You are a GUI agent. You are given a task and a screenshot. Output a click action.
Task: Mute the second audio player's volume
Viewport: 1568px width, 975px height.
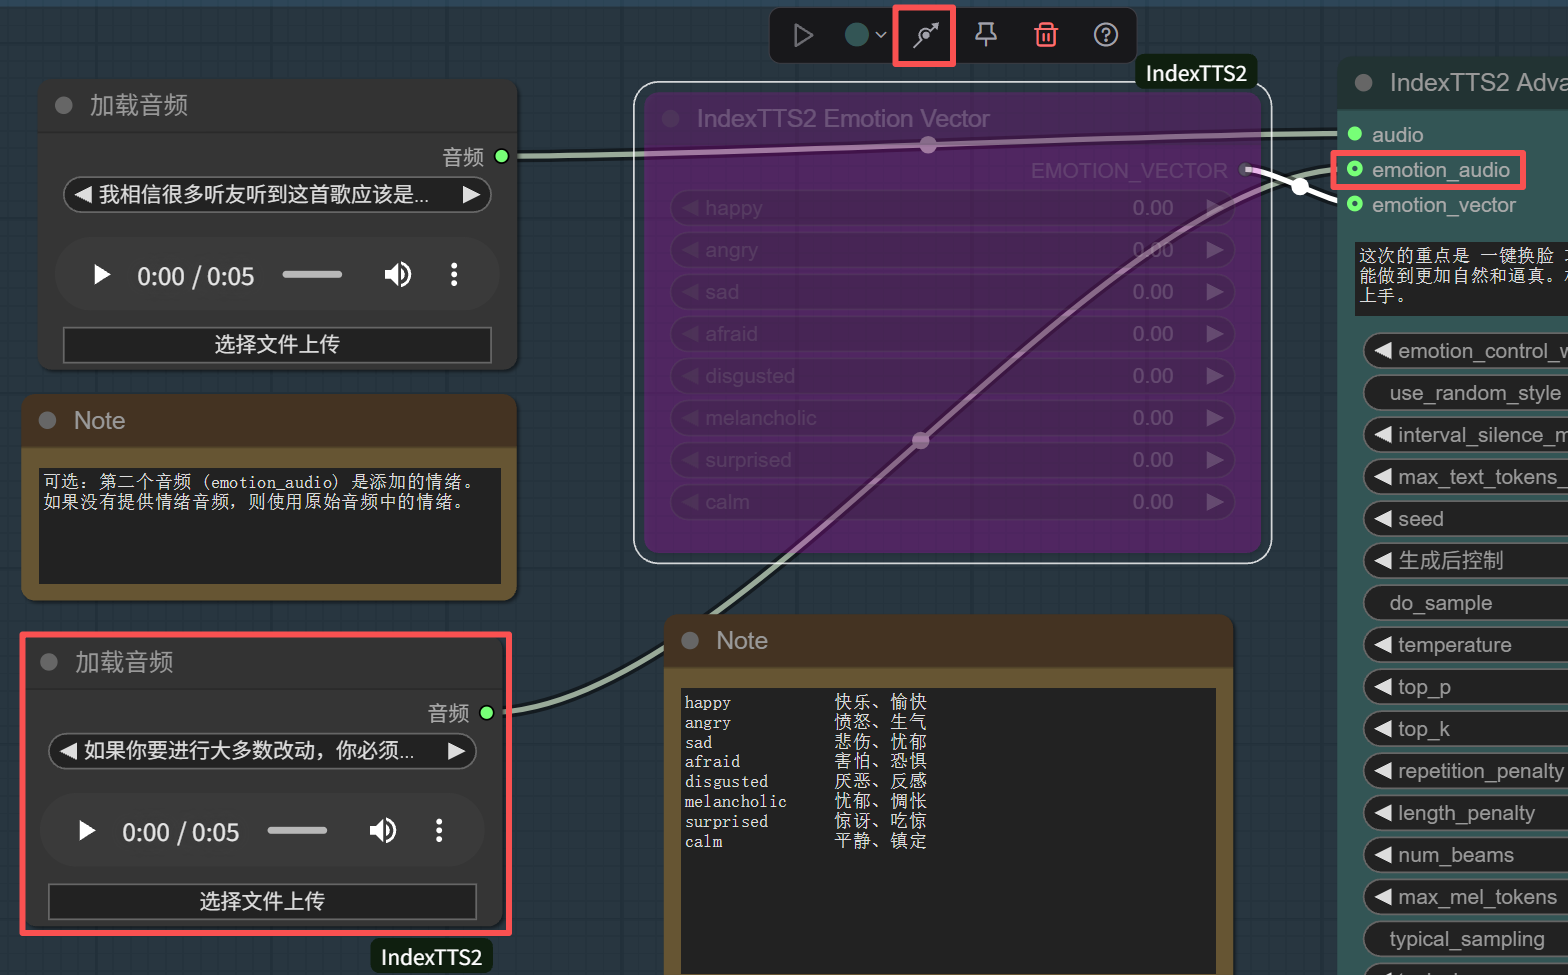(383, 831)
